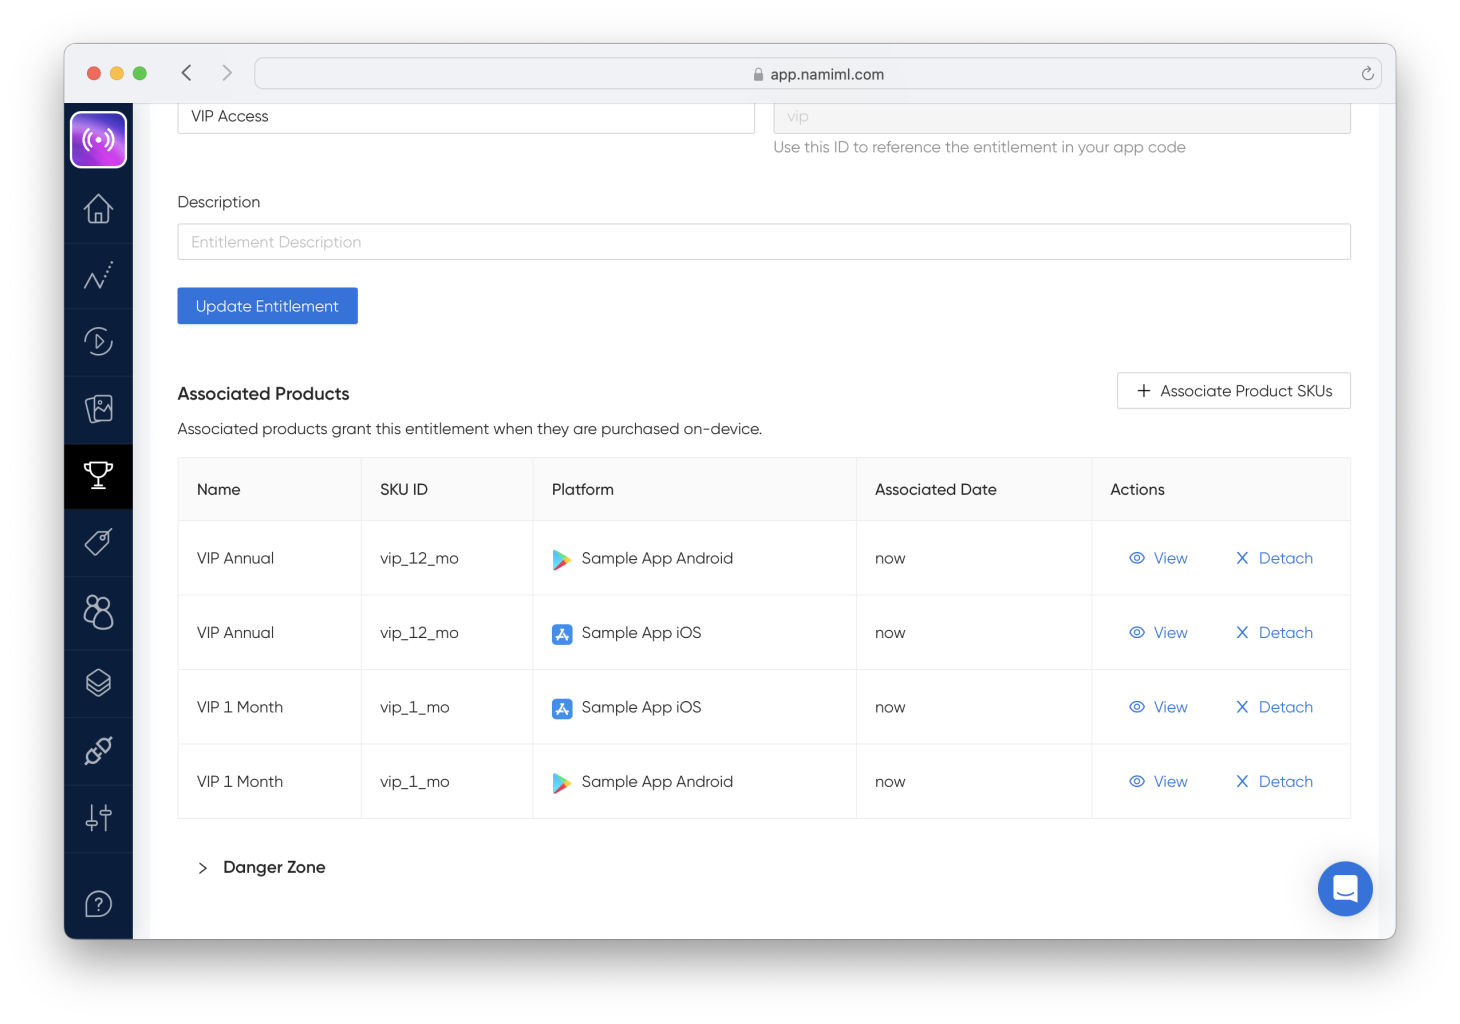Viewport: 1460px width, 1024px height.
Task: Expand the Danger Zone section
Action: (262, 867)
